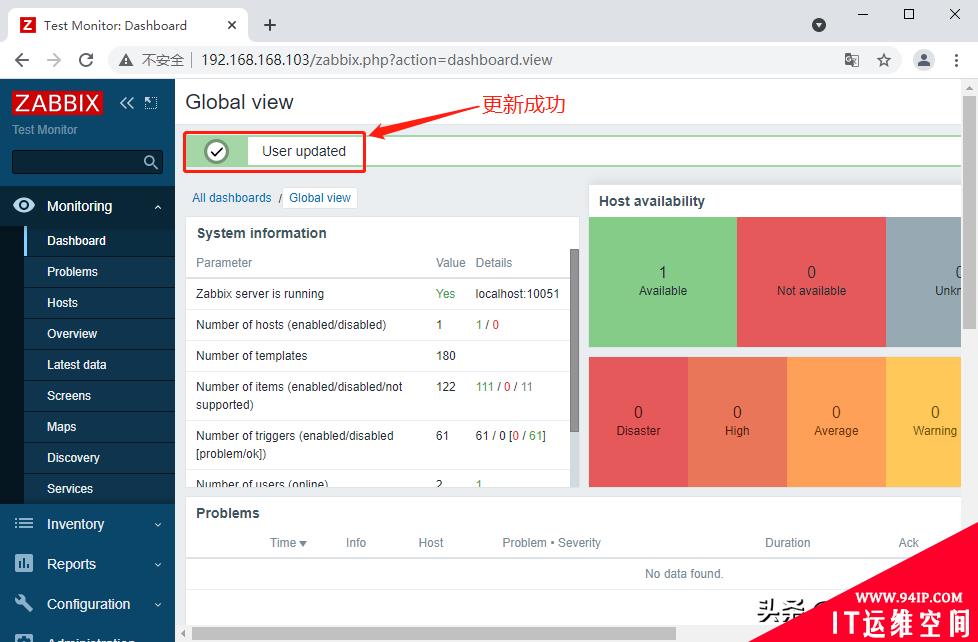Screen dimensions: 978x642
Task: Click the page horizontal scrollbar
Action: (x=433, y=634)
